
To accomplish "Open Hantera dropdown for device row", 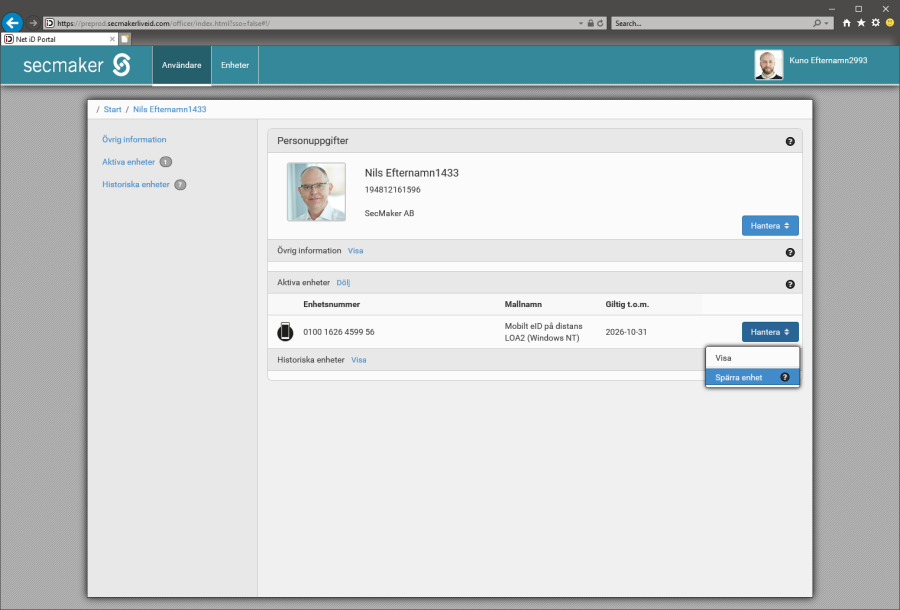I will [x=770, y=332].
